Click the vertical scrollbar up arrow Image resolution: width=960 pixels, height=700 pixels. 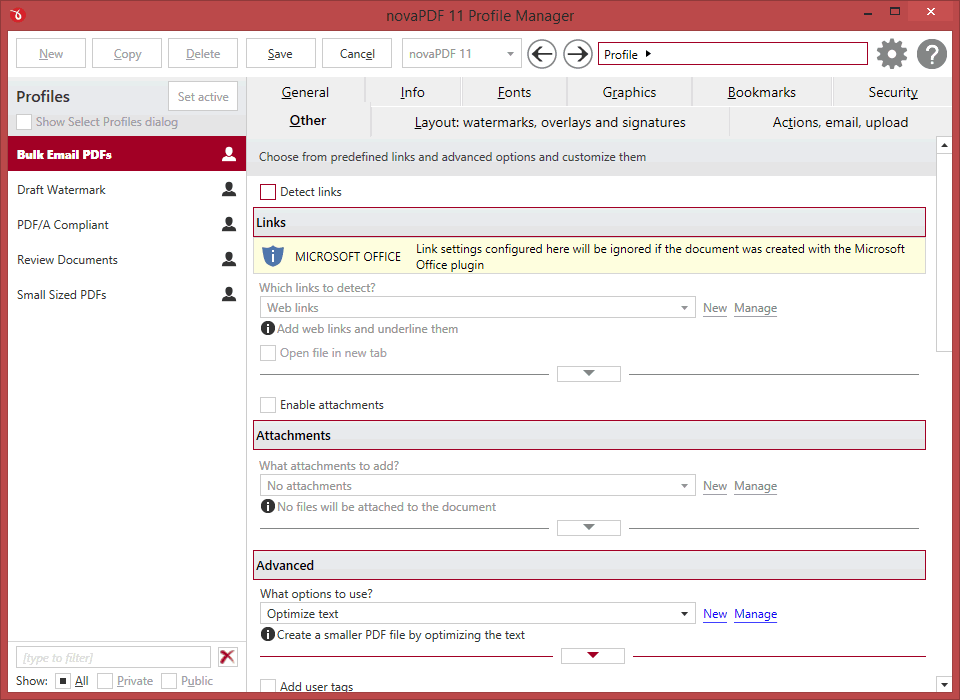[943, 145]
